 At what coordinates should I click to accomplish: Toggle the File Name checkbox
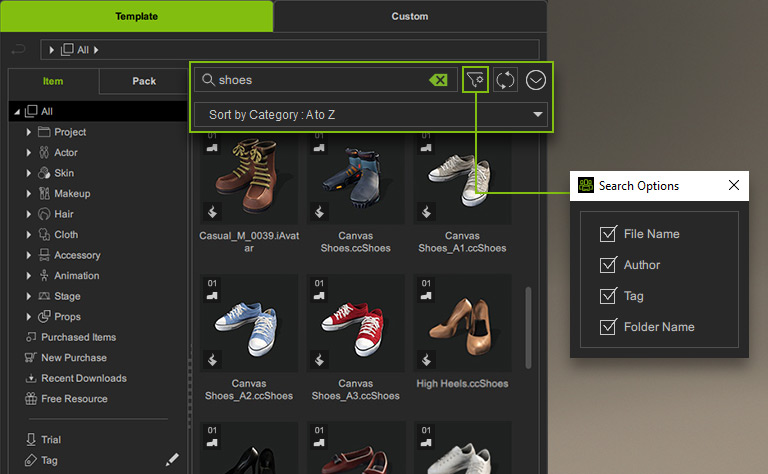click(608, 234)
